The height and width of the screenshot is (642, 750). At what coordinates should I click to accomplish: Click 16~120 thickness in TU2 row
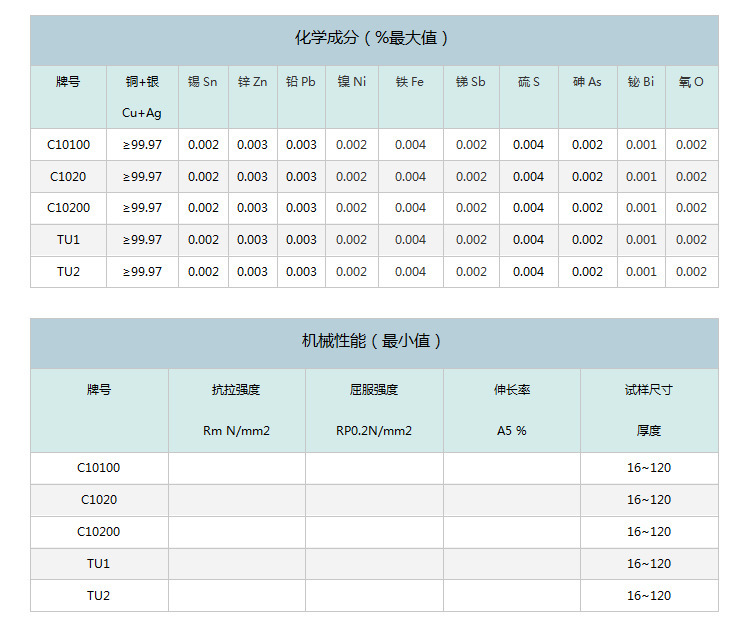tap(649, 596)
